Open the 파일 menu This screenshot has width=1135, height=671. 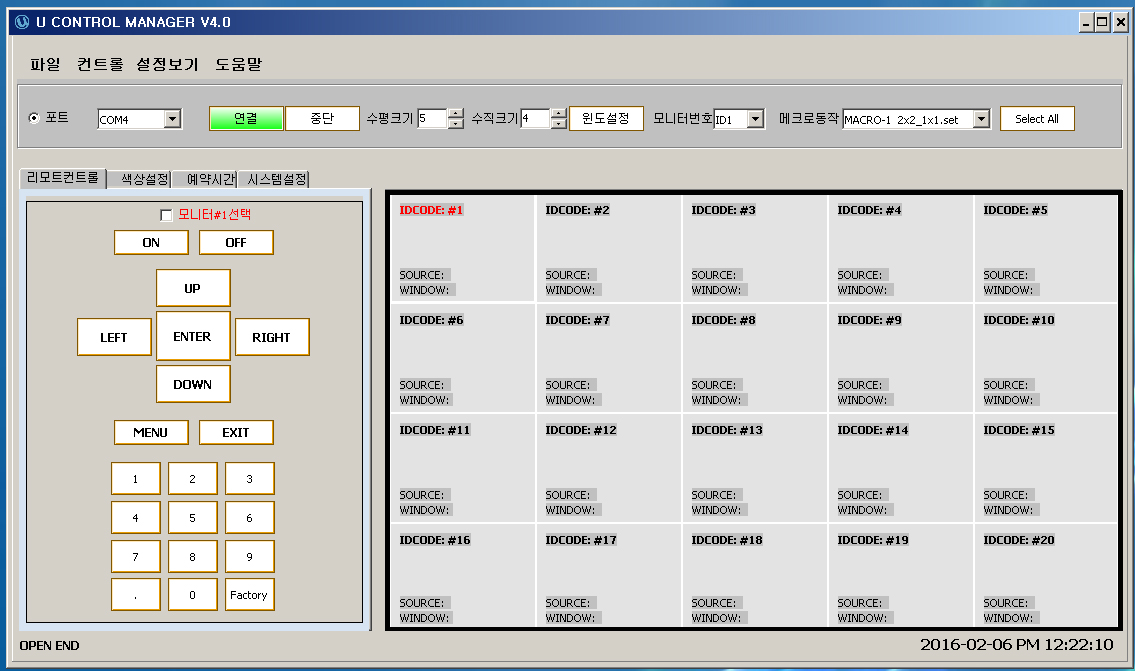[45, 64]
